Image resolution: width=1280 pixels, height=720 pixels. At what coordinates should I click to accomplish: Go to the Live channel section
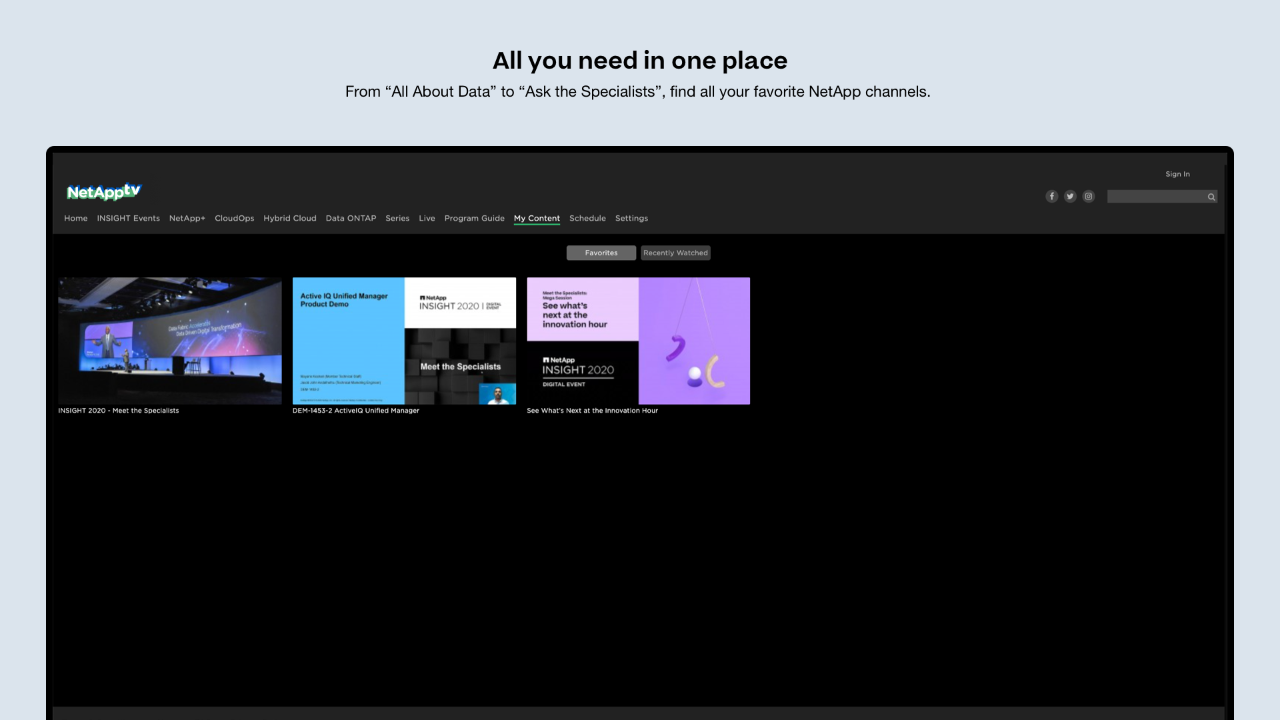[x=427, y=218]
